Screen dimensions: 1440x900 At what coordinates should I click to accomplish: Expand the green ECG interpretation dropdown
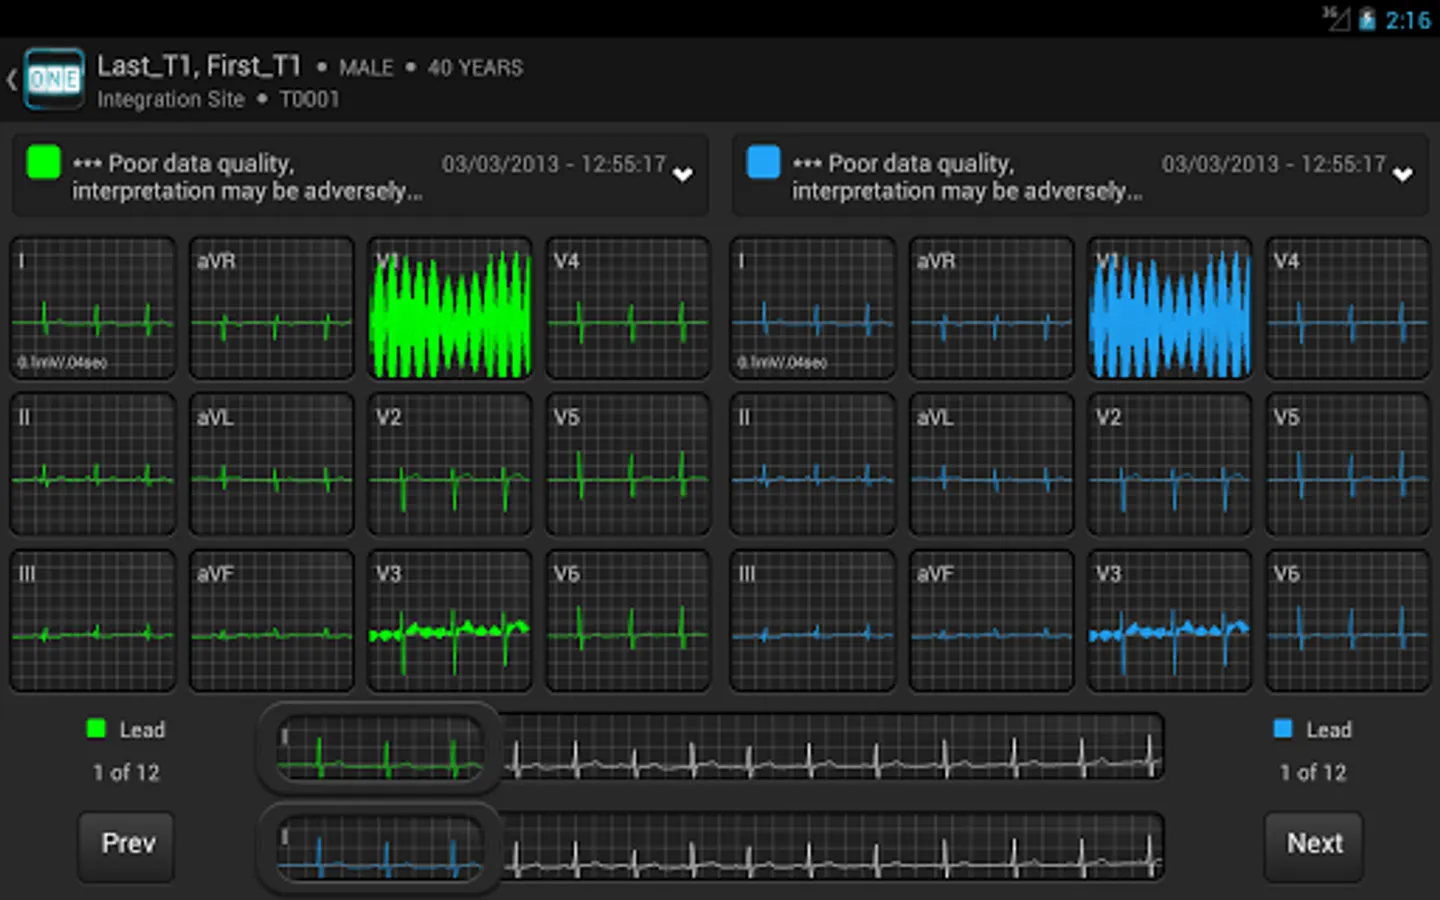683,175
